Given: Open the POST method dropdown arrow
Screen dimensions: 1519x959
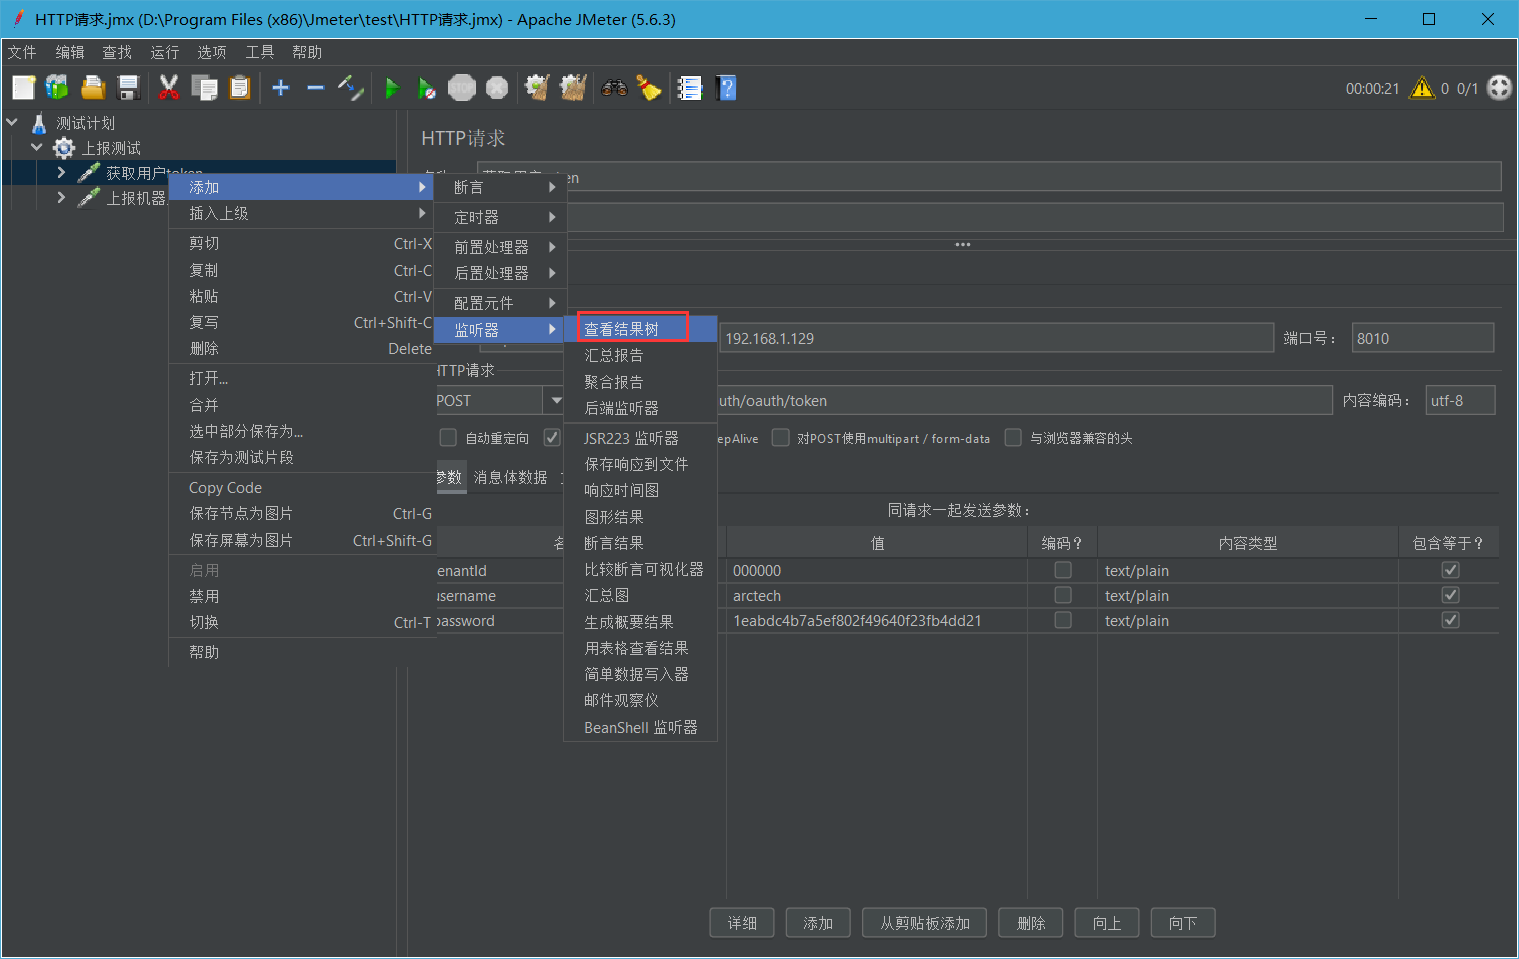Looking at the screenshot, I should click(556, 400).
